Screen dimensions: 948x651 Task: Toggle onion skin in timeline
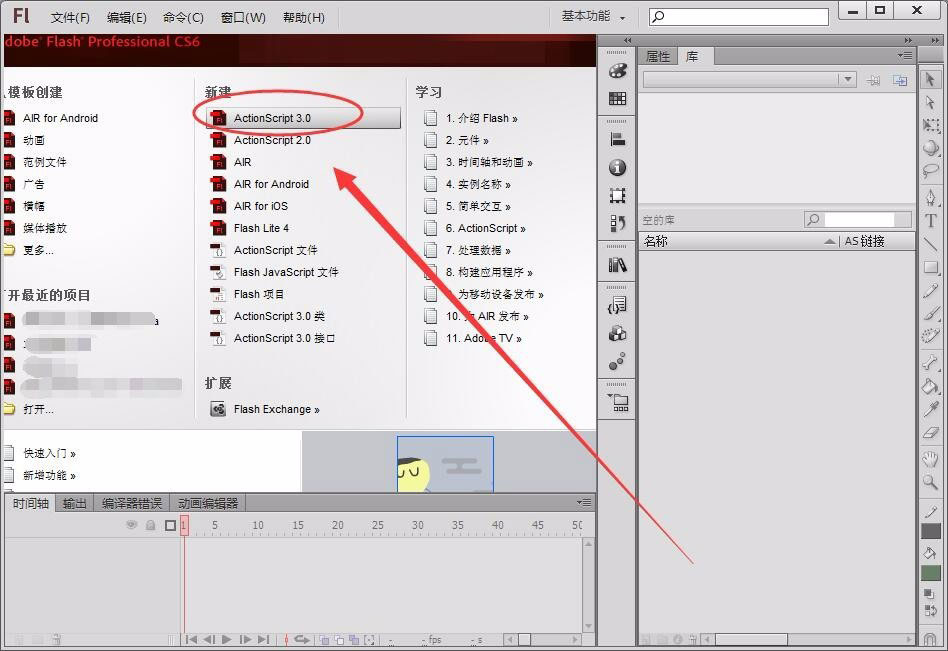click(325, 640)
